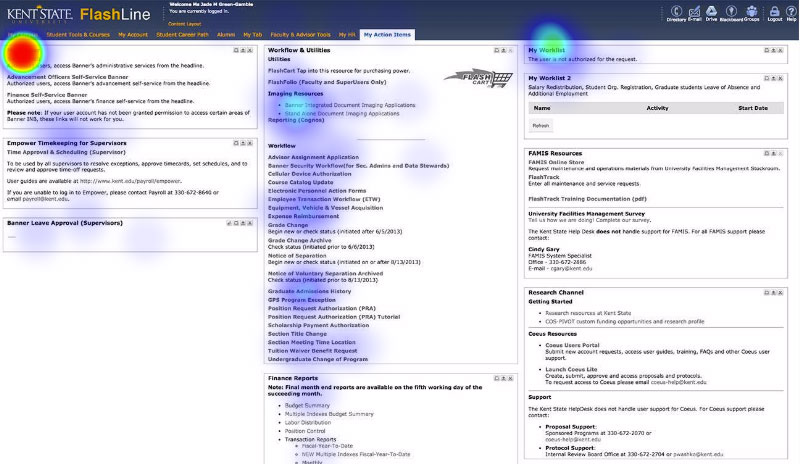Open Grade Change link
Image resolution: width=800 pixels, height=464 pixels.
pyautogui.click(x=288, y=225)
